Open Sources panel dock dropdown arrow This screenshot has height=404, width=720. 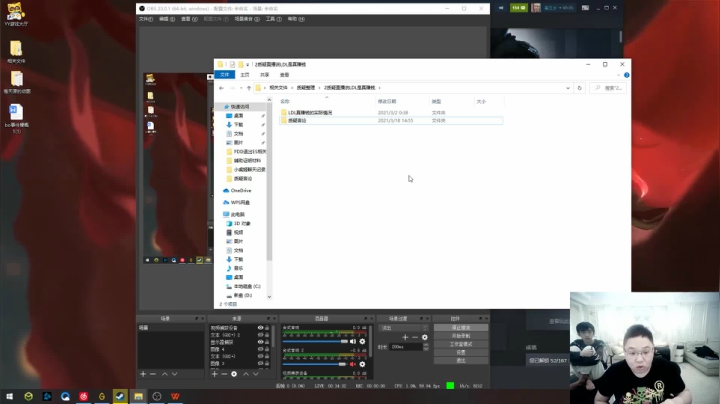click(269, 319)
